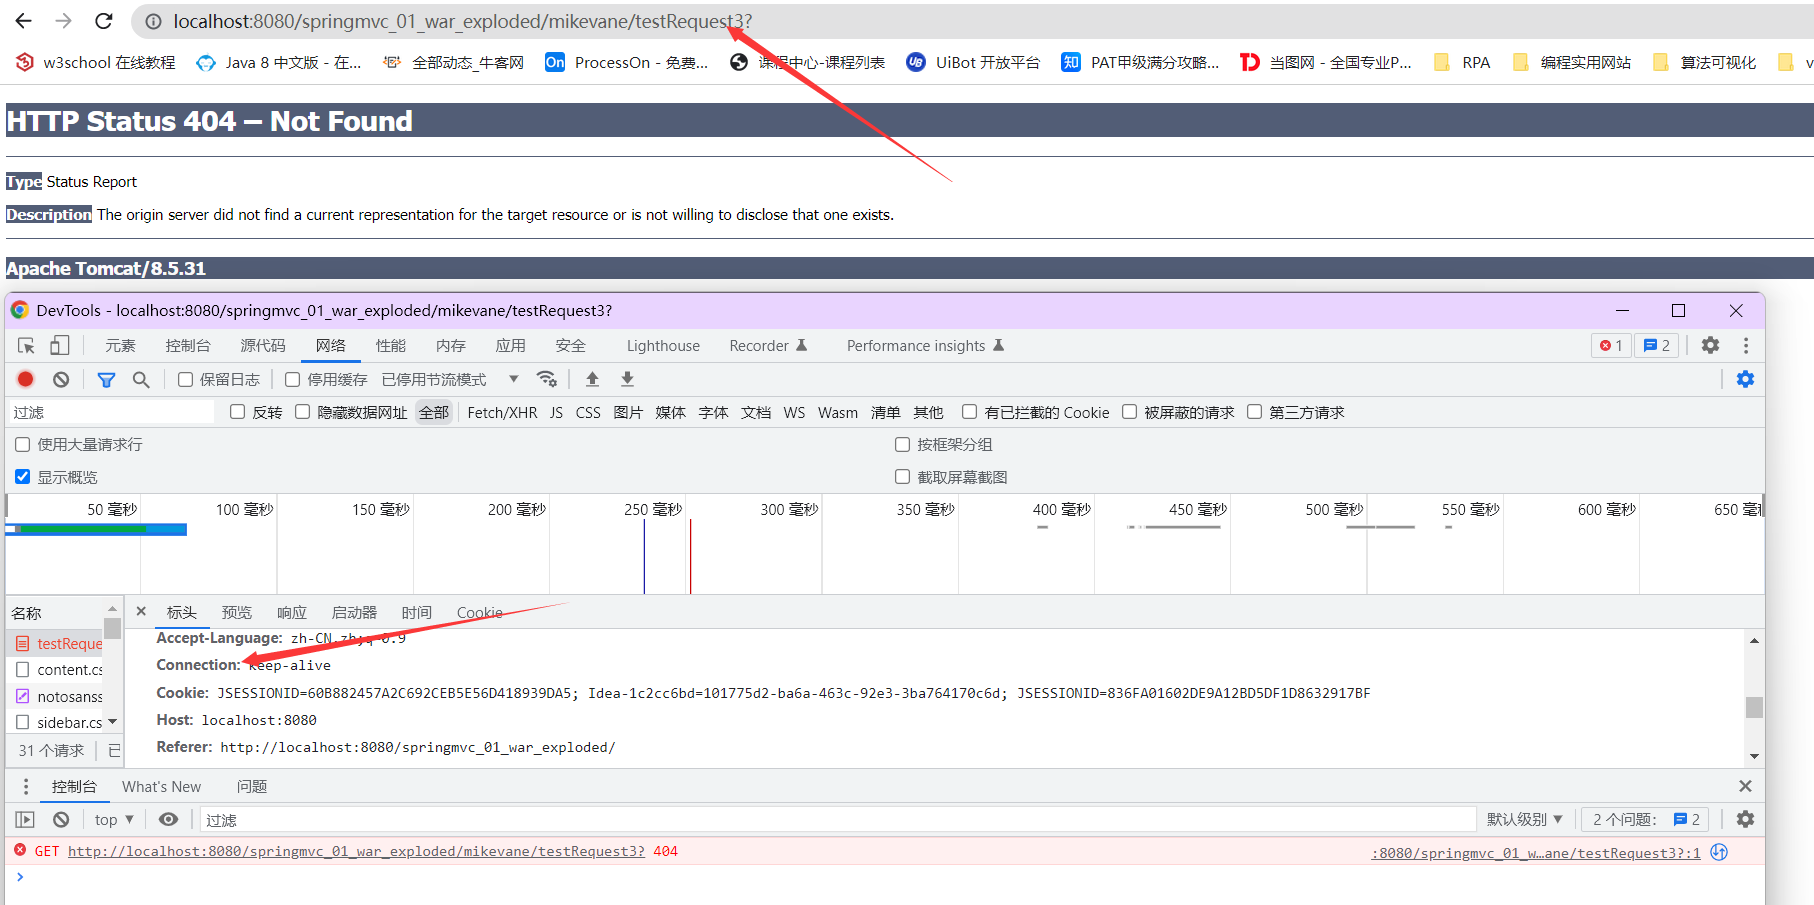Check the 有已拦截的 Cookie checkbox
This screenshot has width=1814, height=905.
(969, 412)
